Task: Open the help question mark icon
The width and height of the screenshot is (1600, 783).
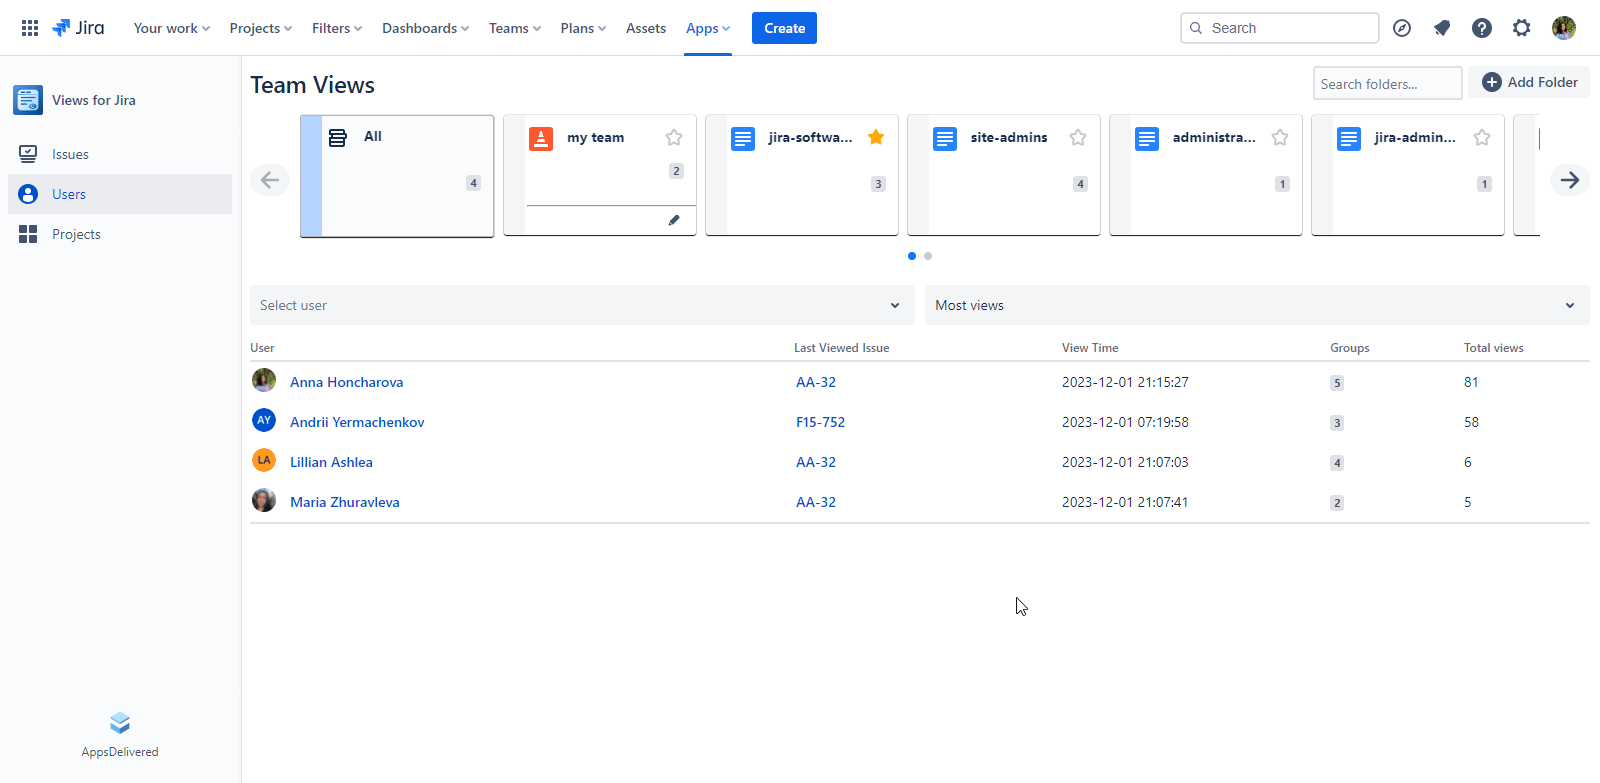Action: coord(1482,28)
